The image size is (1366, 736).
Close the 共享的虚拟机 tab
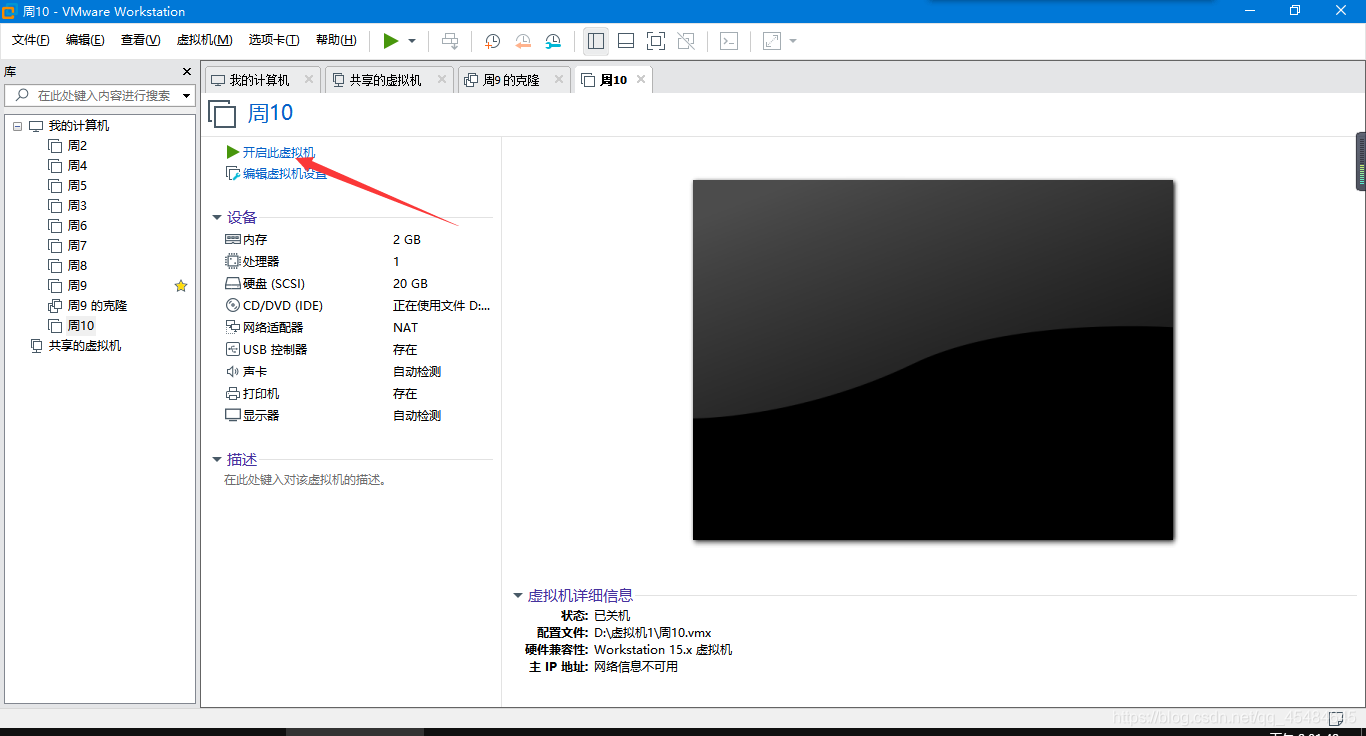coord(442,79)
